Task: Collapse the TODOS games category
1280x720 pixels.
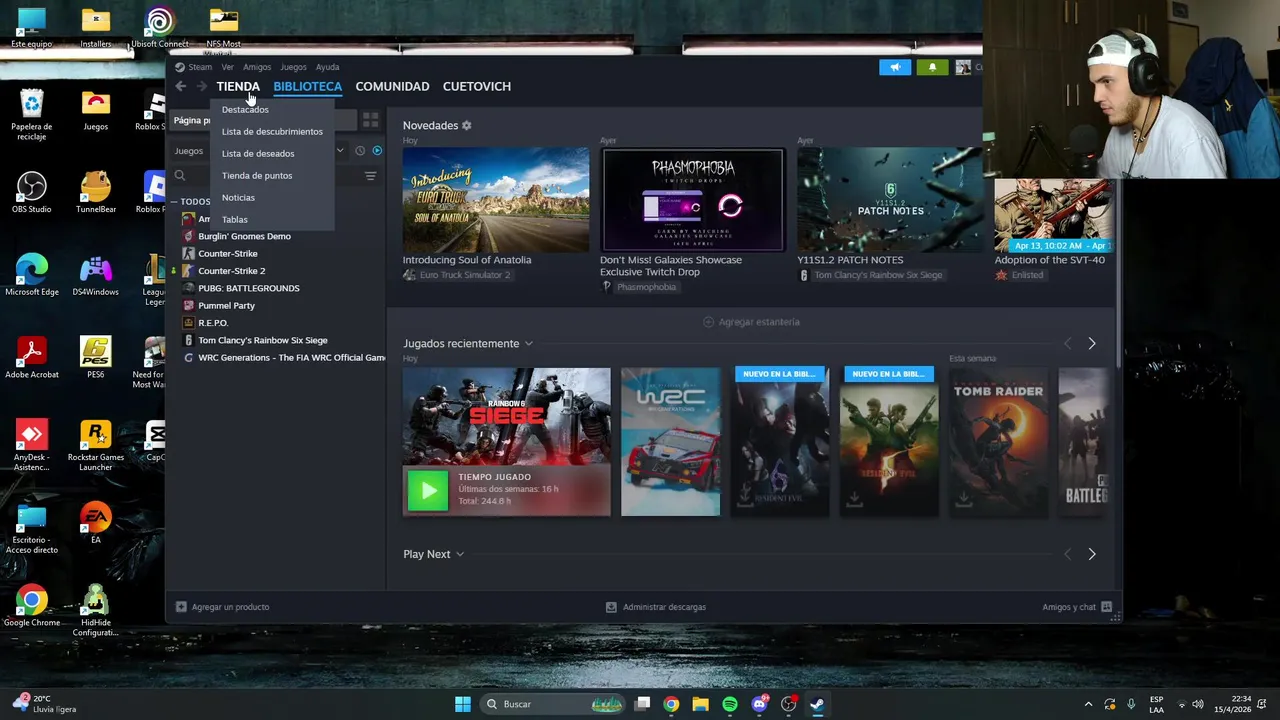Action: (174, 202)
